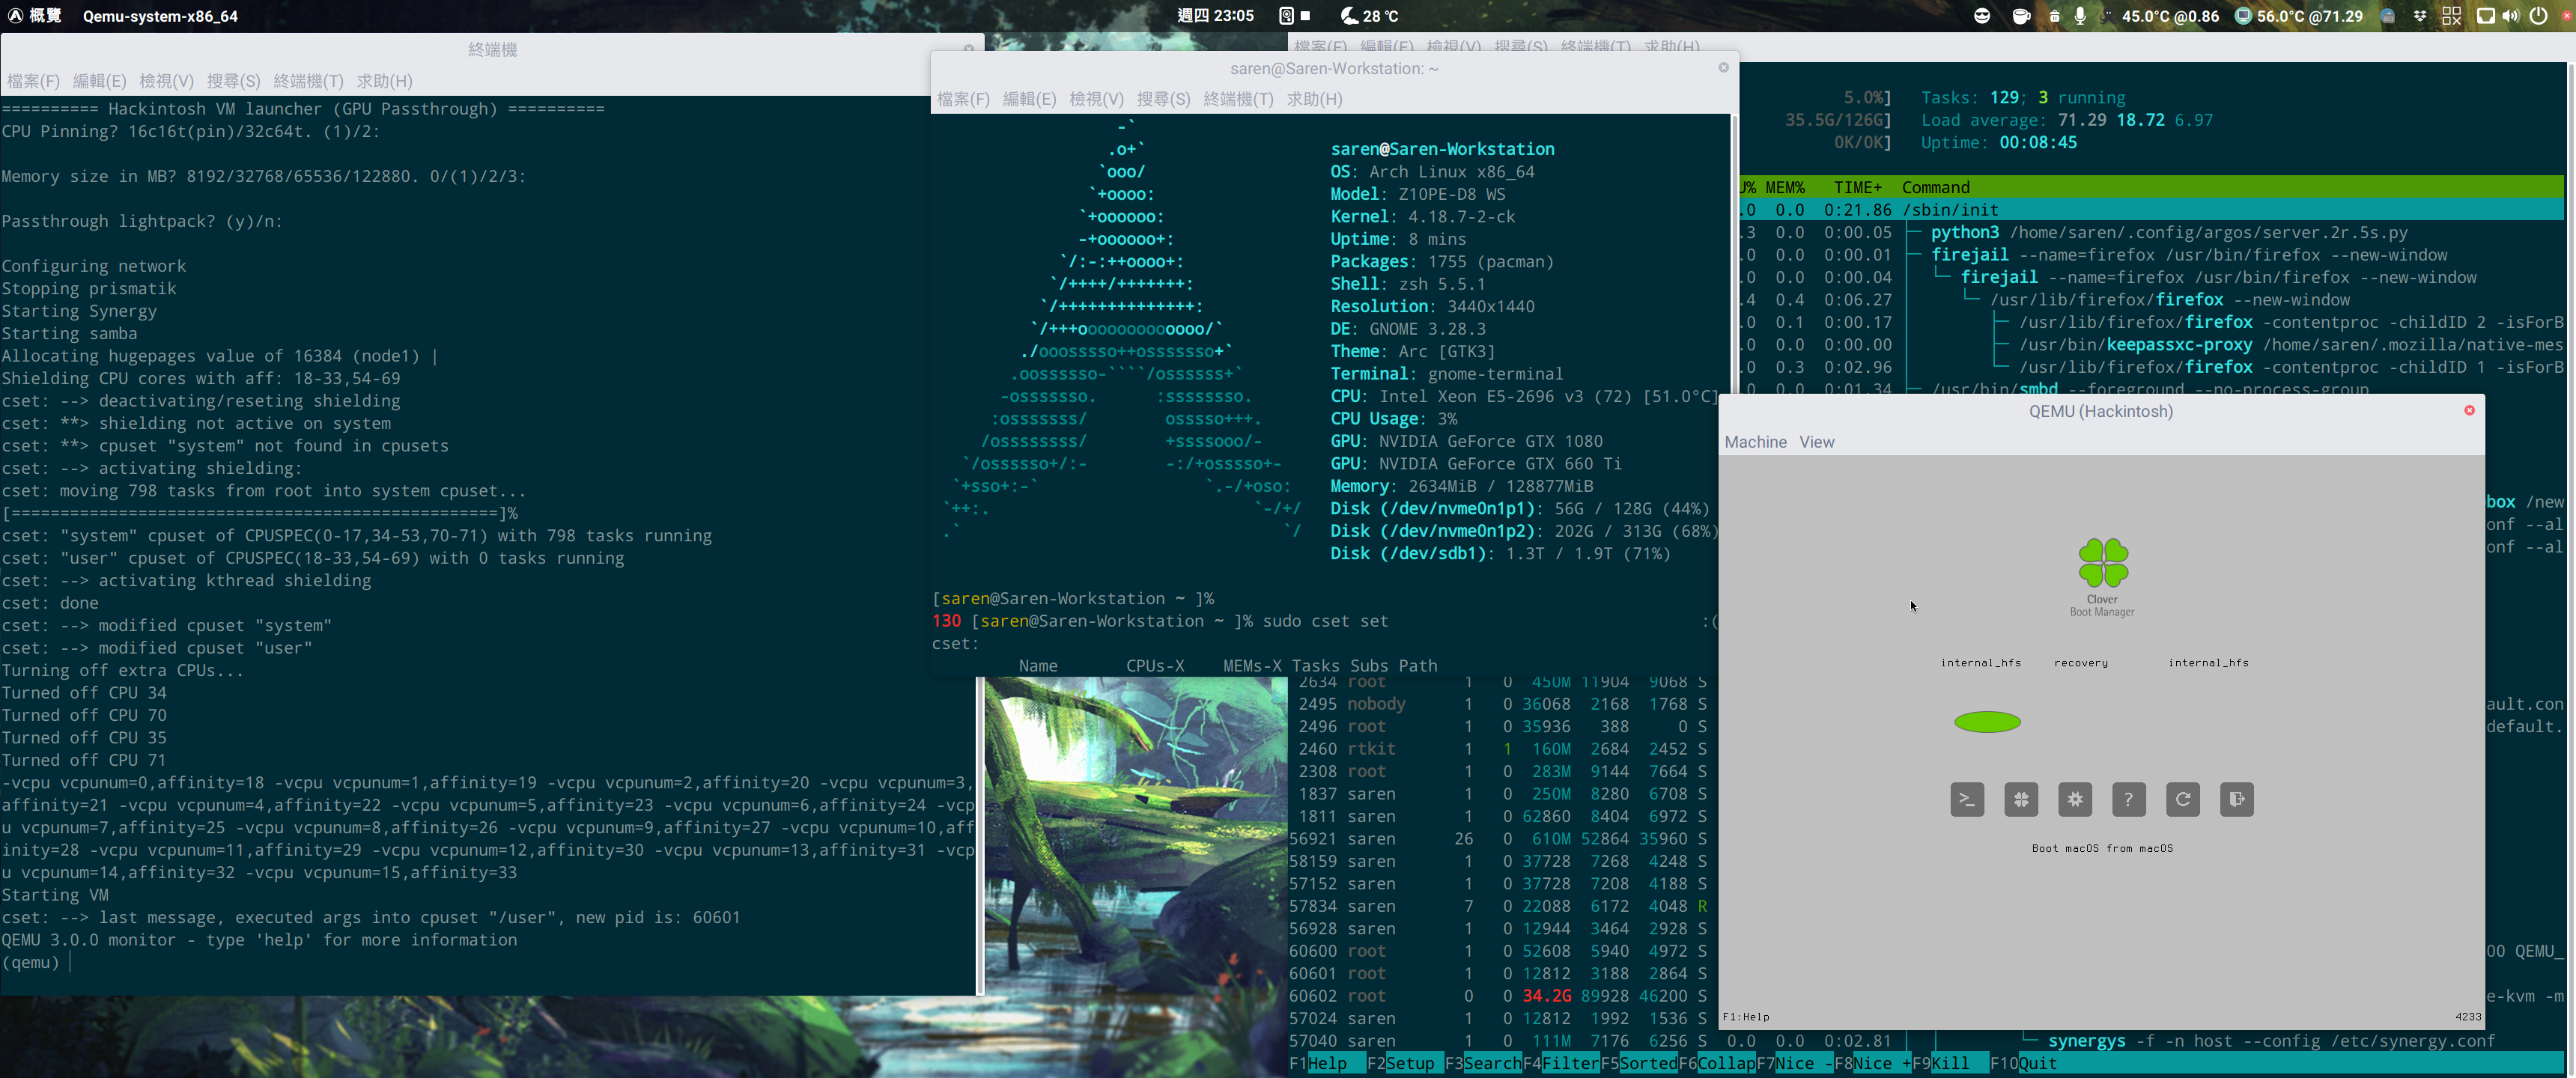Open the power menu in top bar
The image size is (2576, 1078).
coord(2538,16)
